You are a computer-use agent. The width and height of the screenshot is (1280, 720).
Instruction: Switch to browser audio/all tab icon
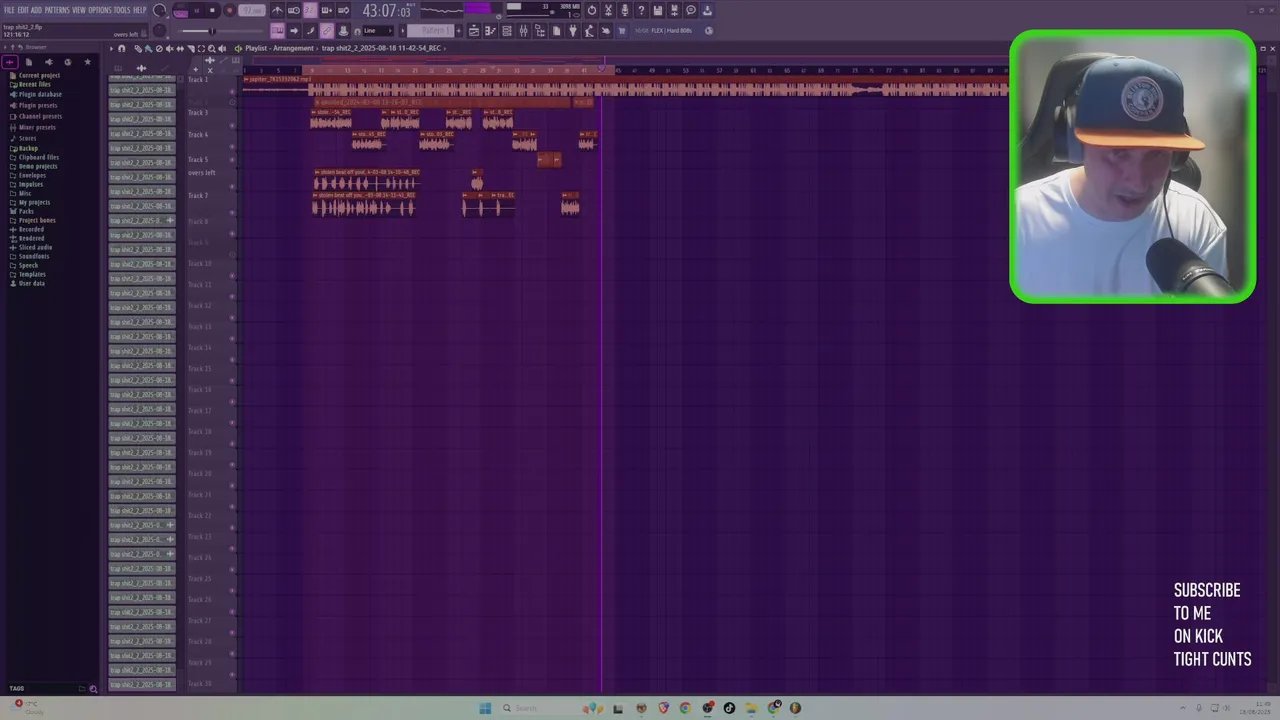click(x=10, y=62)
